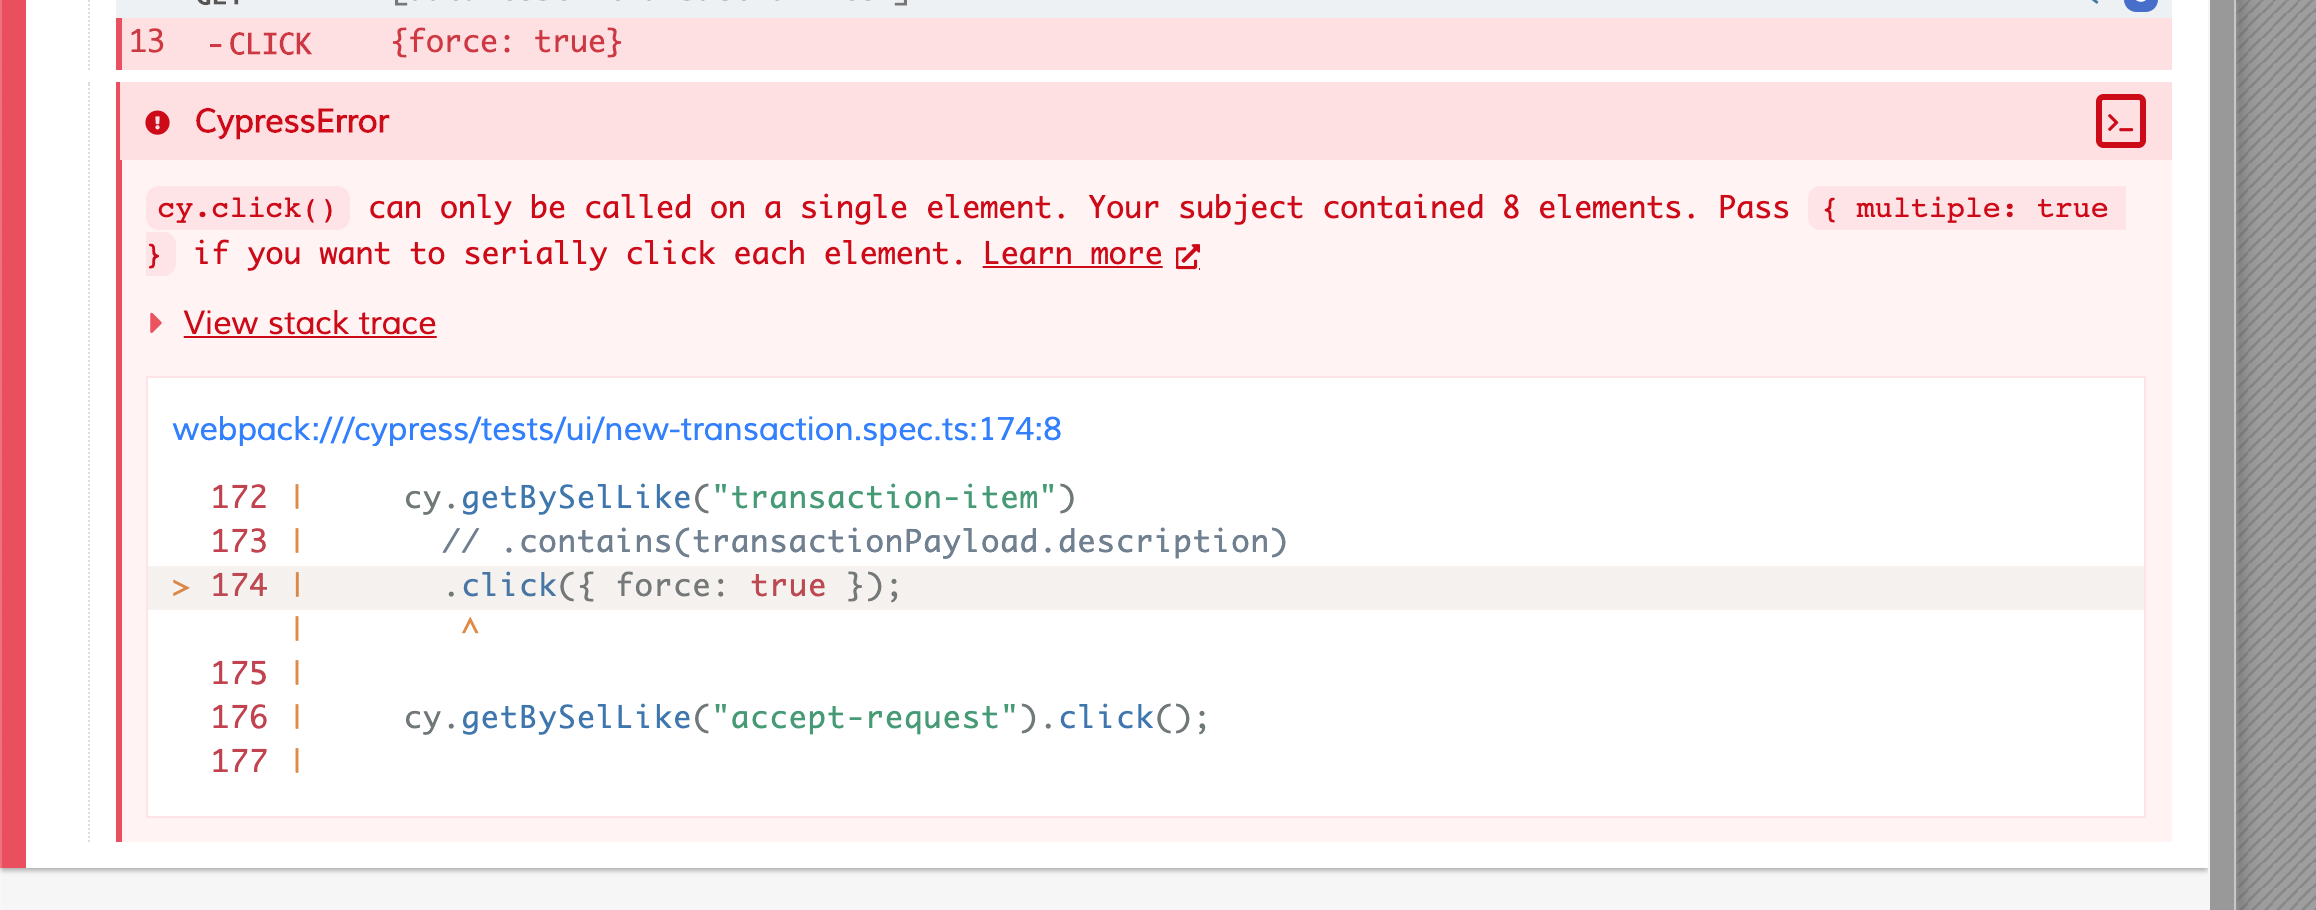Click the external link icon beside Learn more
This screenshot has width=2316, height=910.
[x=1187, y=258]
